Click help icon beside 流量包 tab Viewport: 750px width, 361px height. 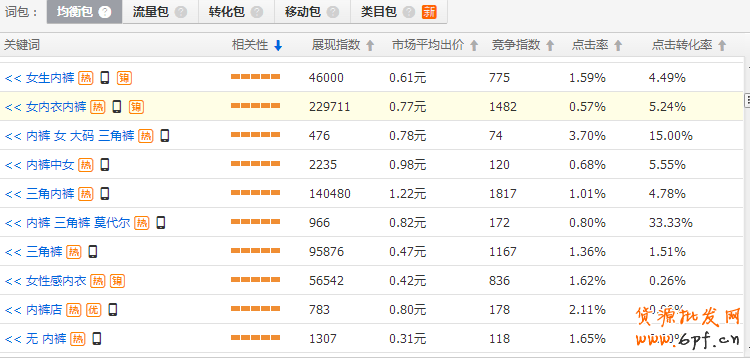(x=181, y=12)
